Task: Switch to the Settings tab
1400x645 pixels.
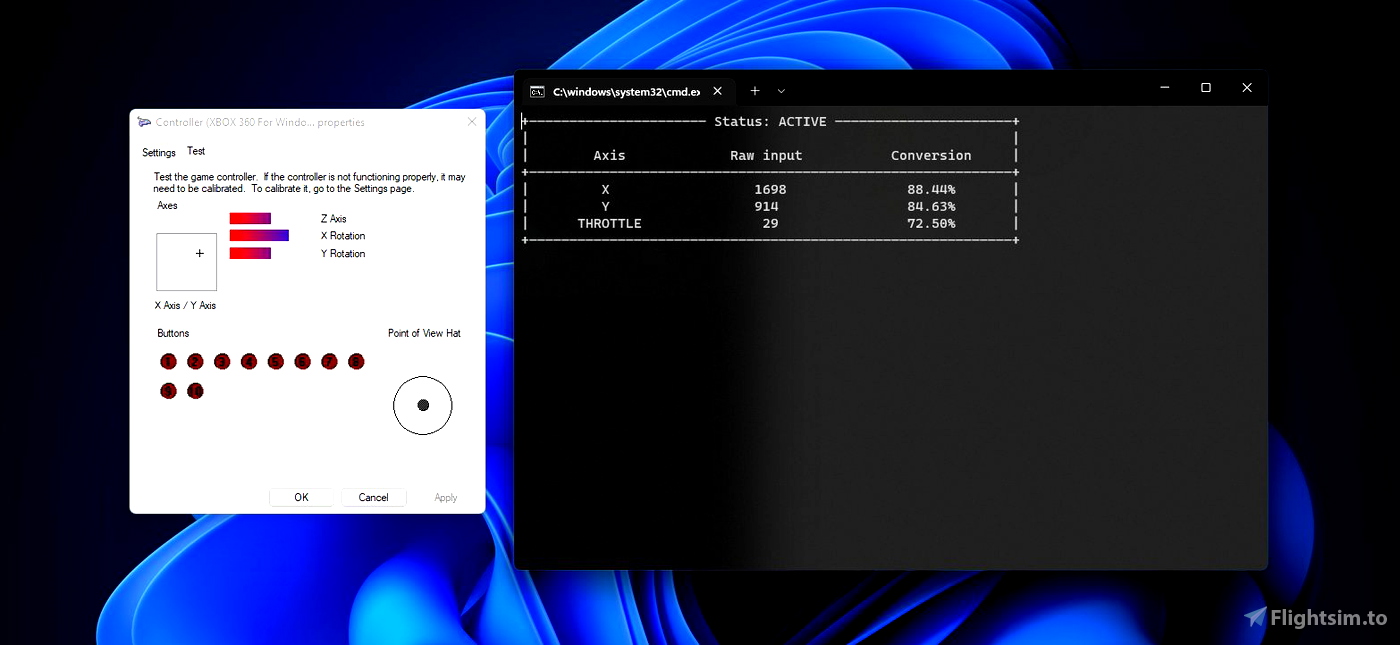Action: (x=158, y=152)
